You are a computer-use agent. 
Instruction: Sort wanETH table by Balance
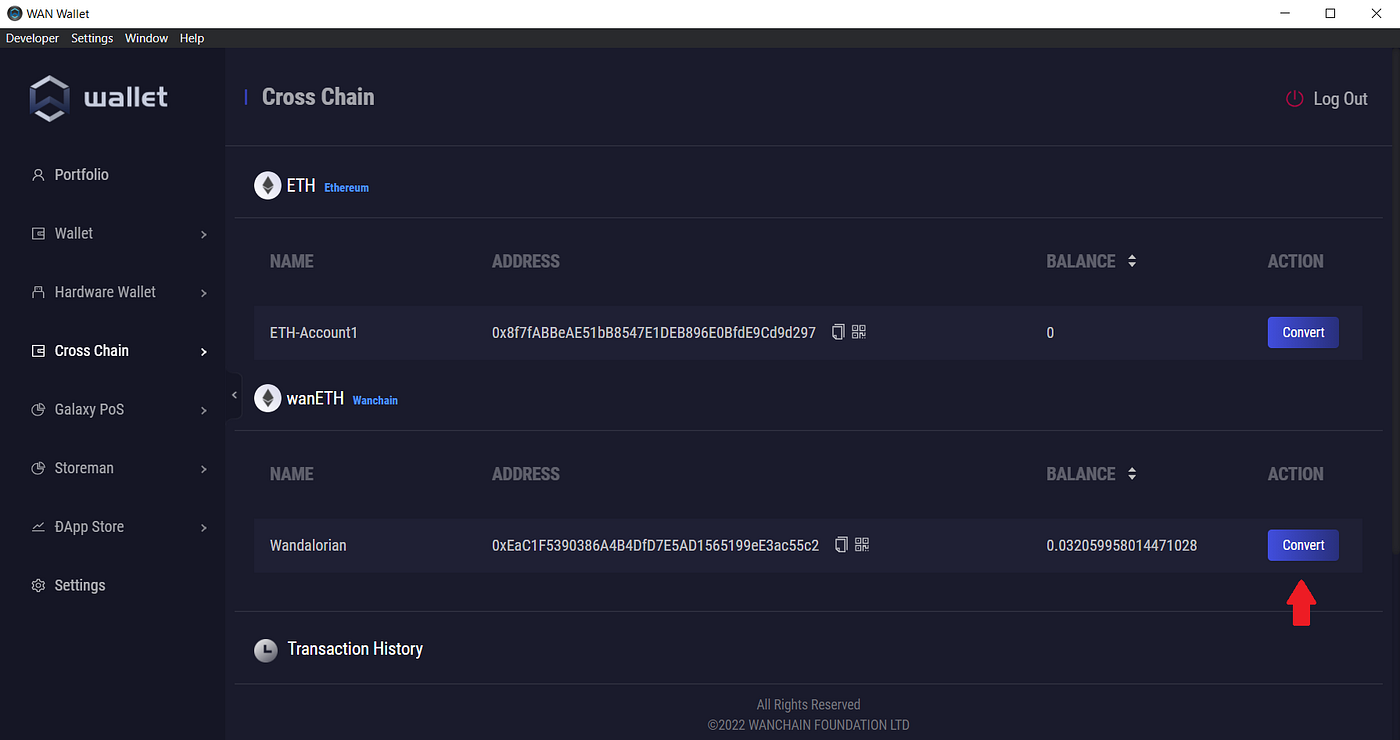pos(1131,474)
